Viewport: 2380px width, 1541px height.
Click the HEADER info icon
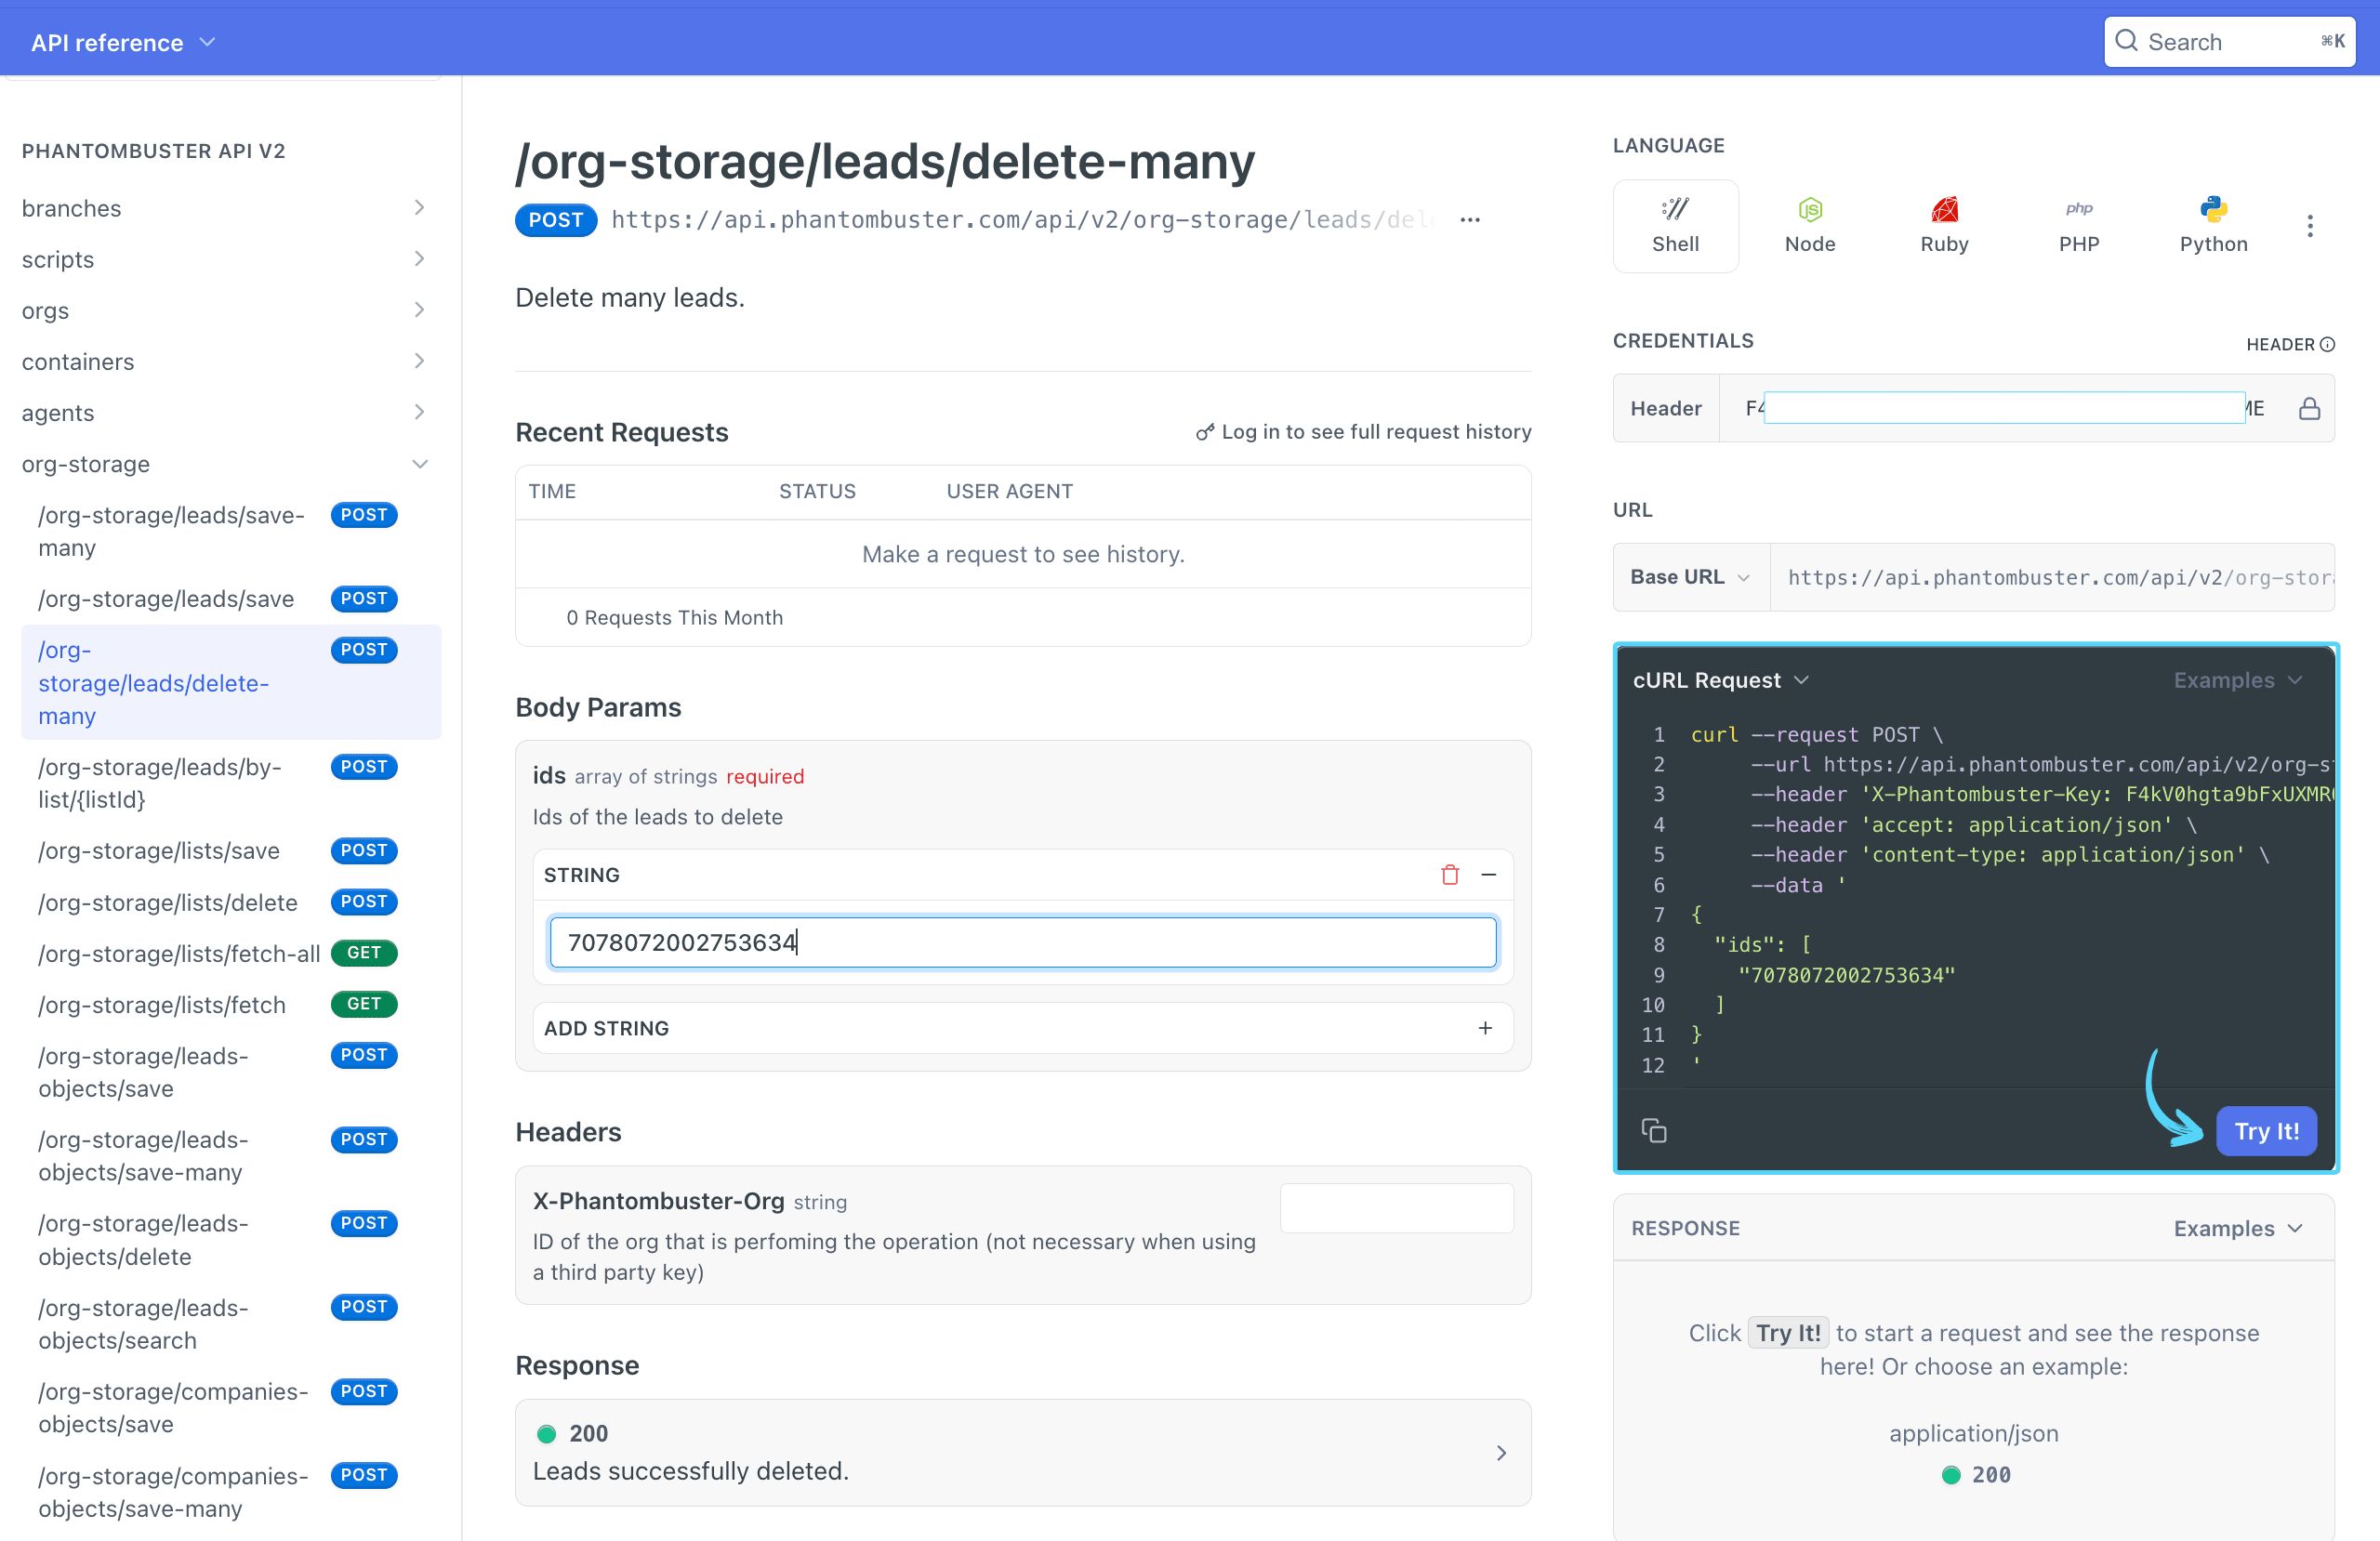(2327, 344)
